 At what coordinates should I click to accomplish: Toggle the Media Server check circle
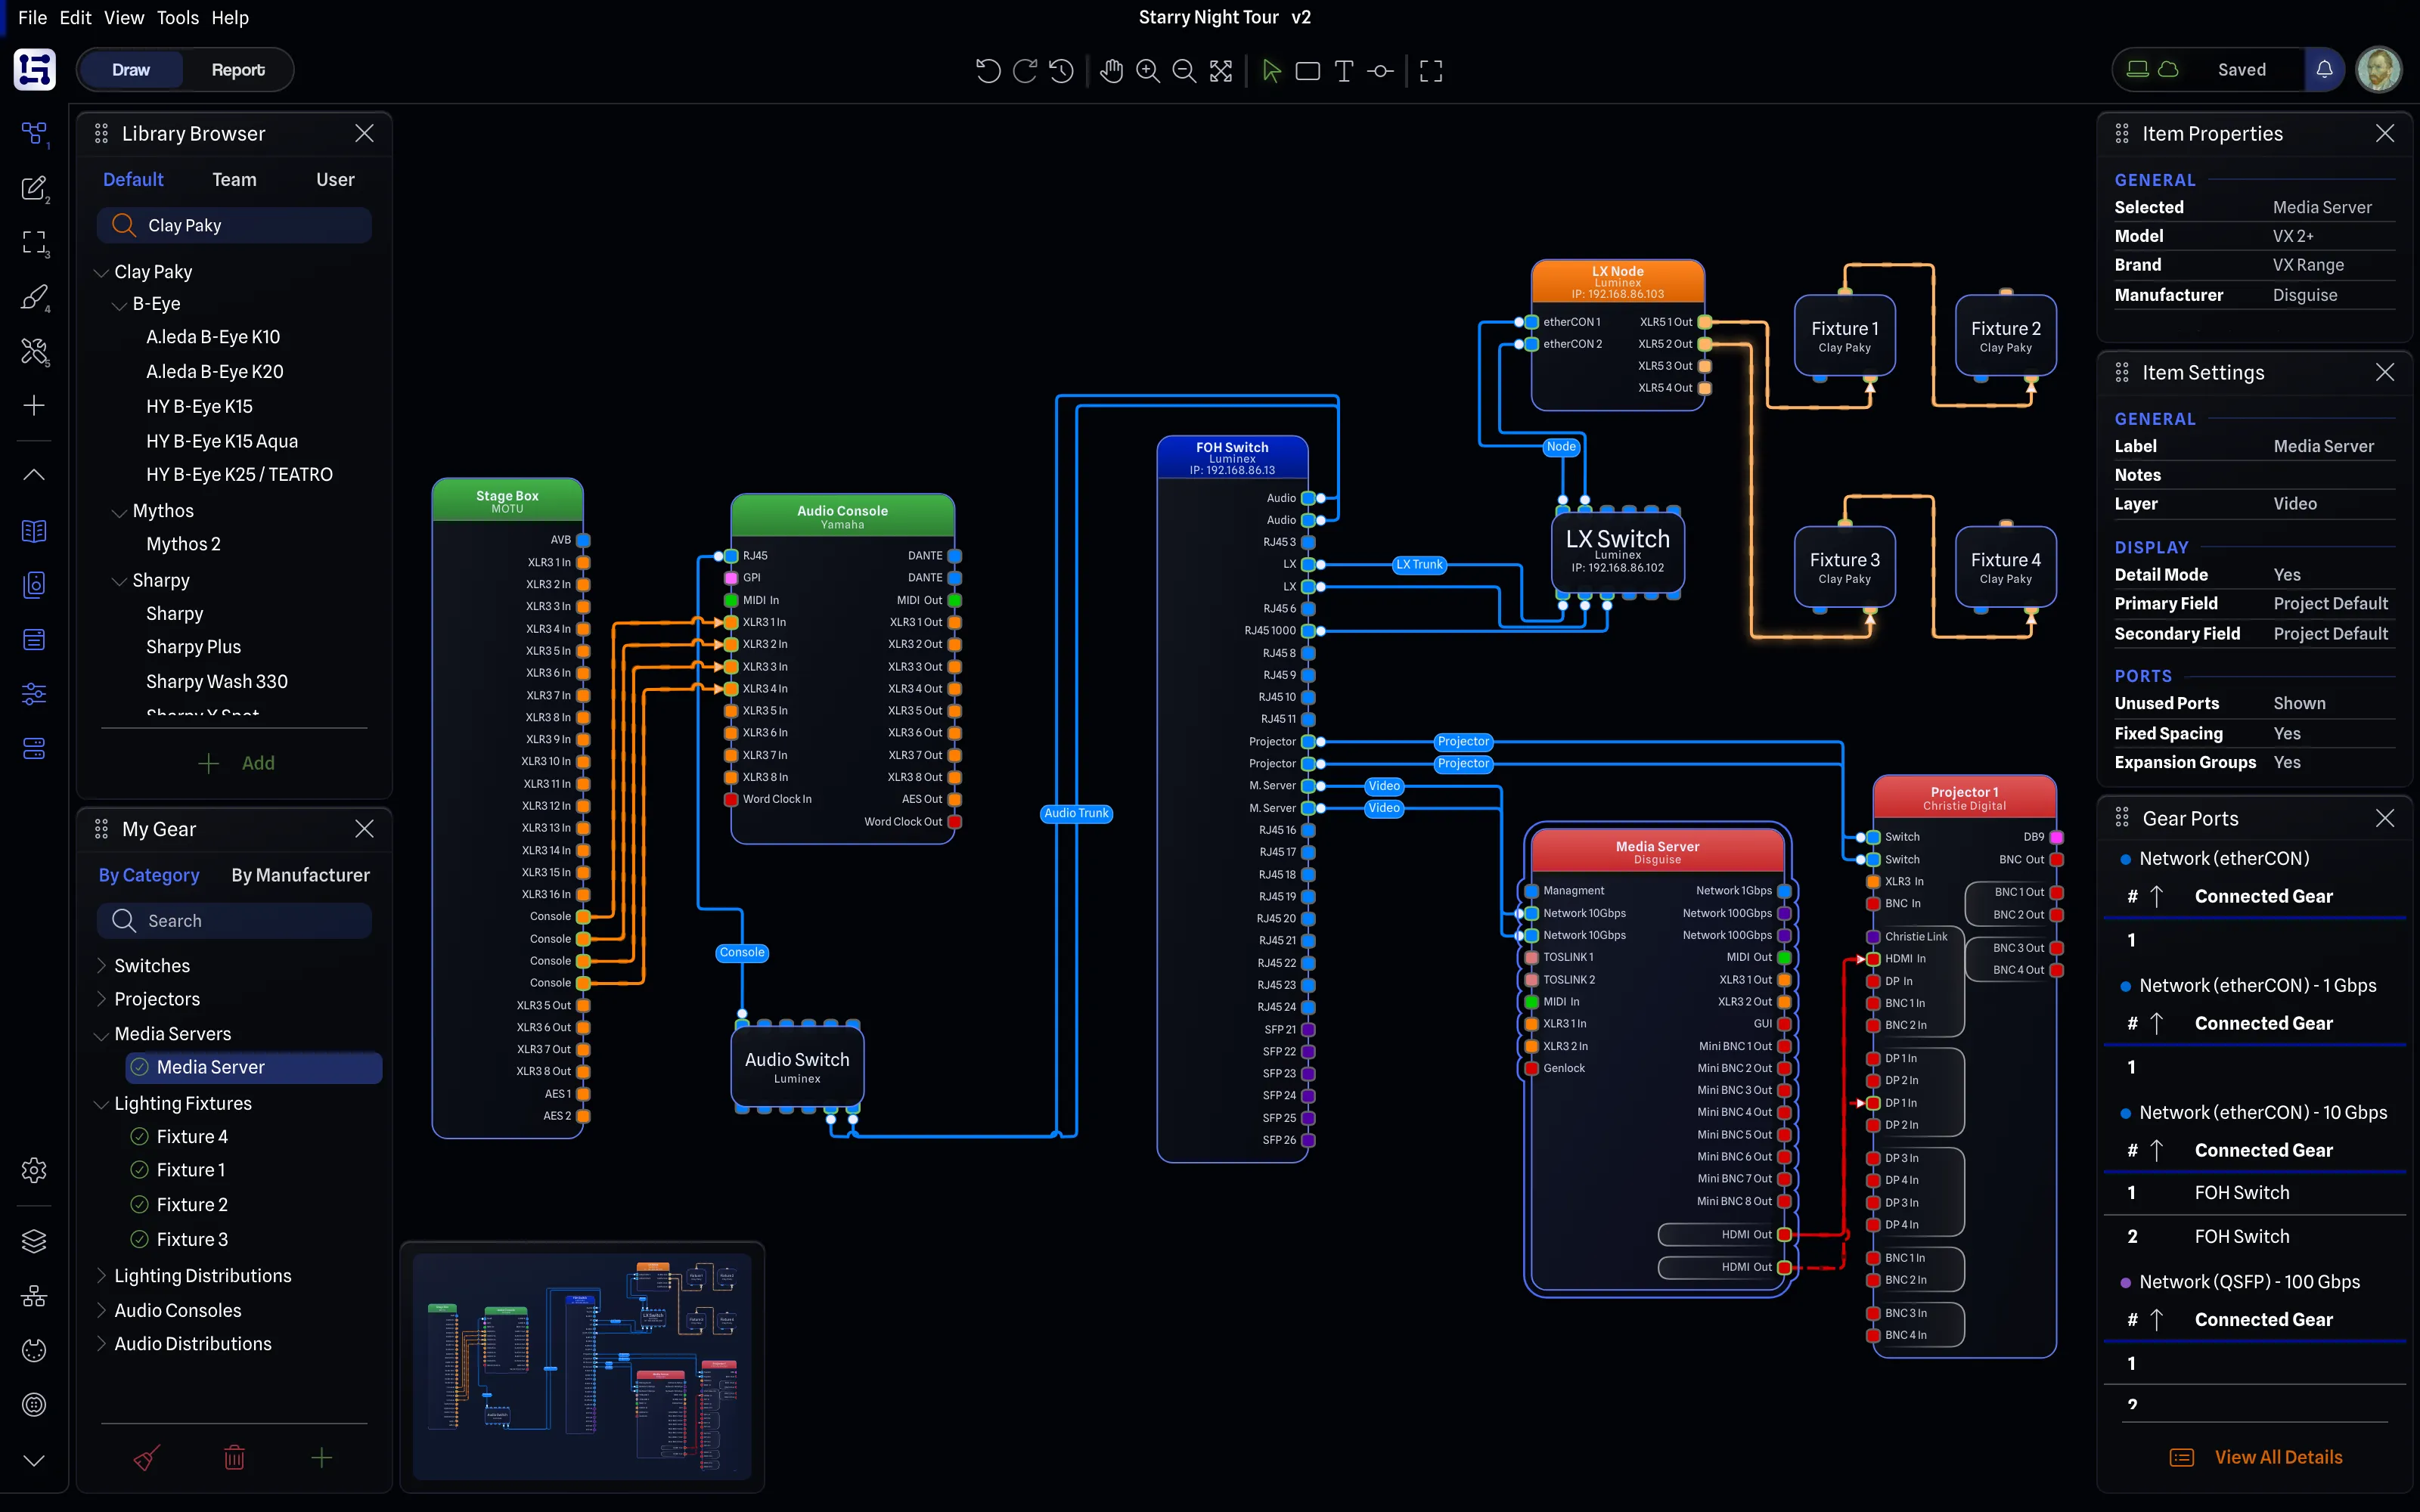tap(140, 1067)
